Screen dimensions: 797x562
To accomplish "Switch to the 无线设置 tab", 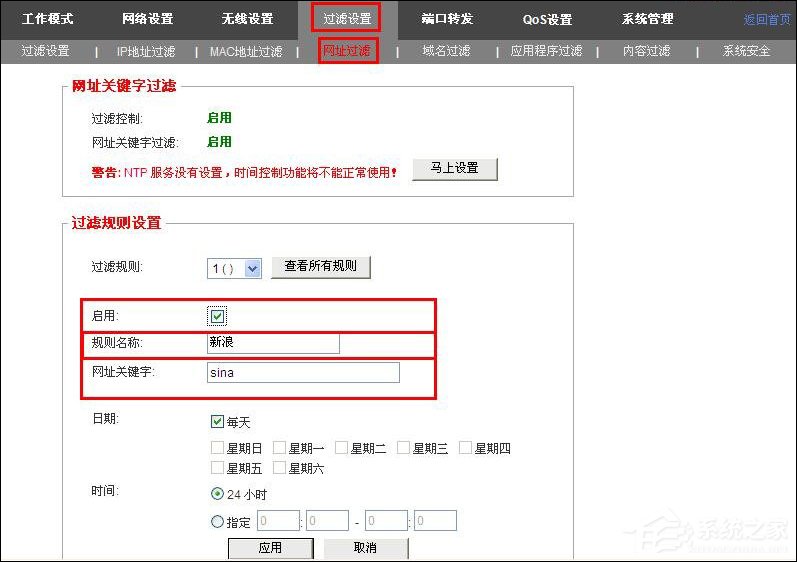I will coord(247,19).
